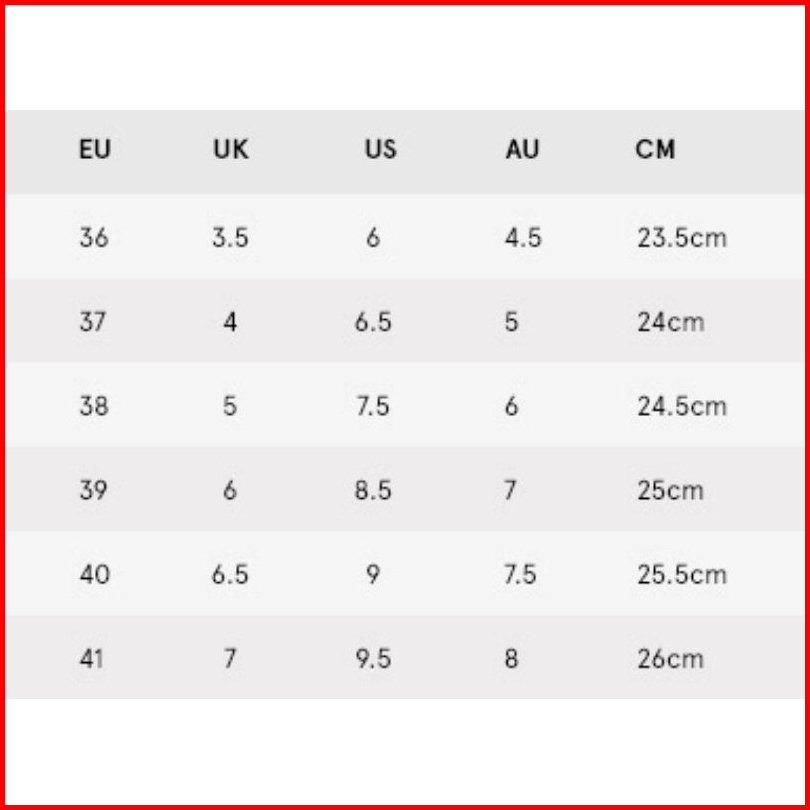This screenshot has width=810, height=810.
Task: Select AU size 4.5 cell
Action: coord(523,238)
